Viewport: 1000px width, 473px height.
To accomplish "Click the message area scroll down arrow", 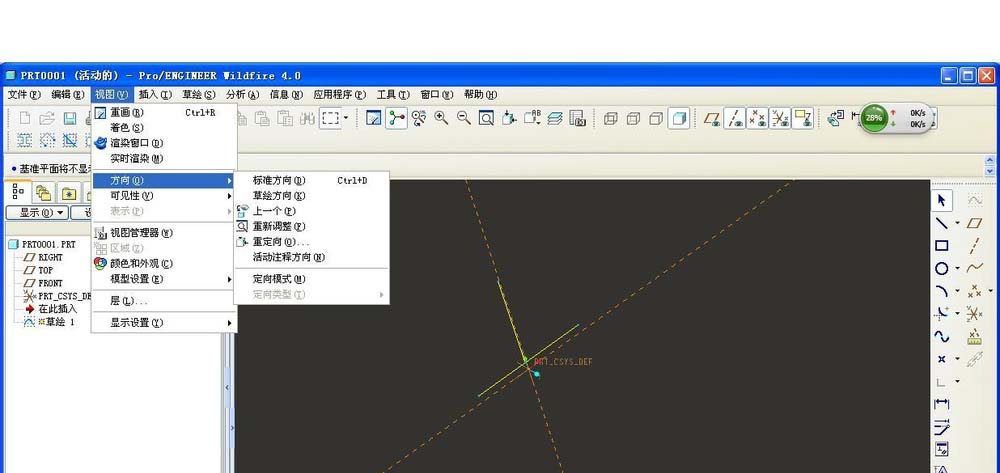I will pyautogui.click(x=990, y=171).
